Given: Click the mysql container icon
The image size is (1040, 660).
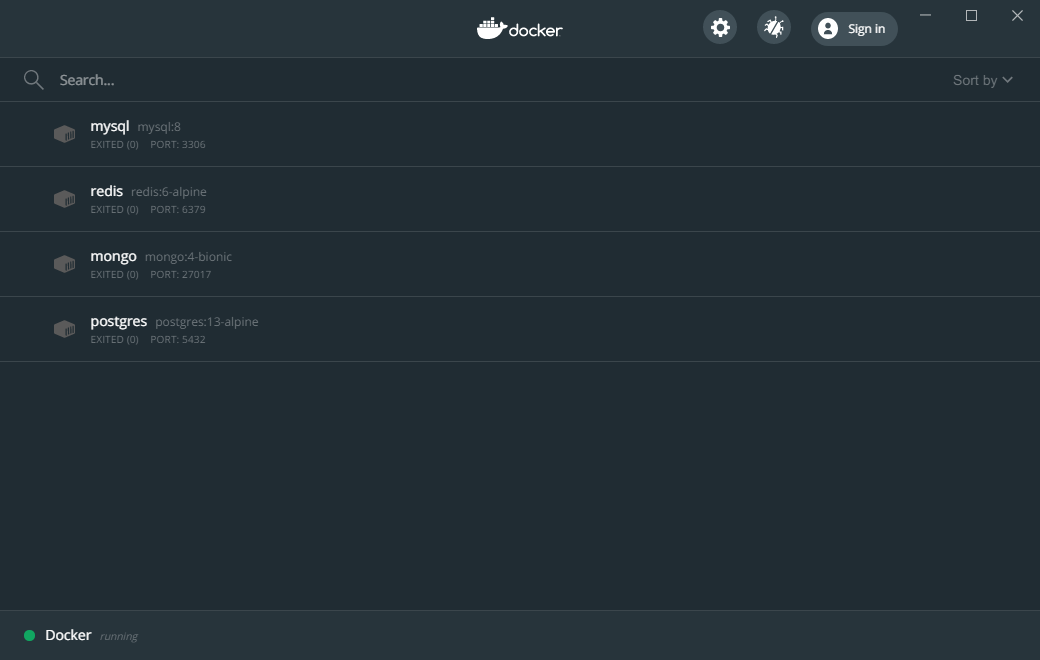Looking at the screenshot, I should [64, 134].
